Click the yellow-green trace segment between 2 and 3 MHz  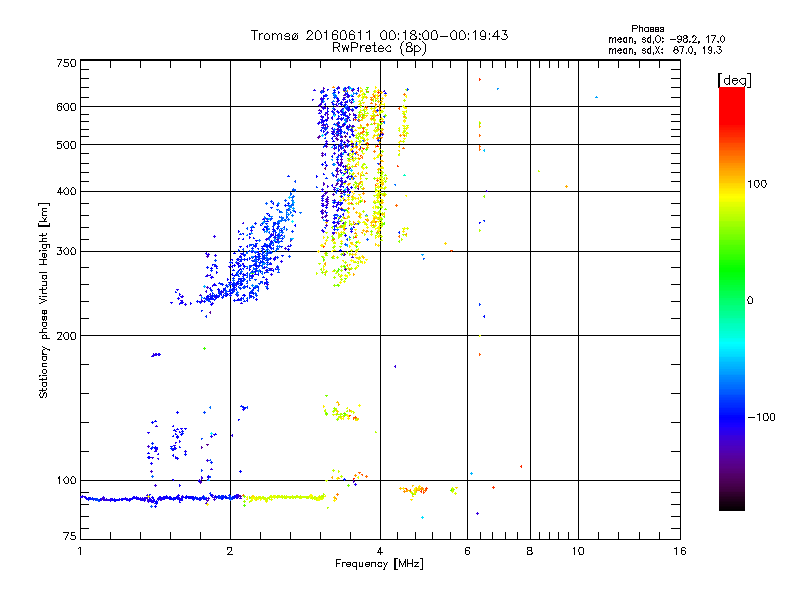point(284,497)
